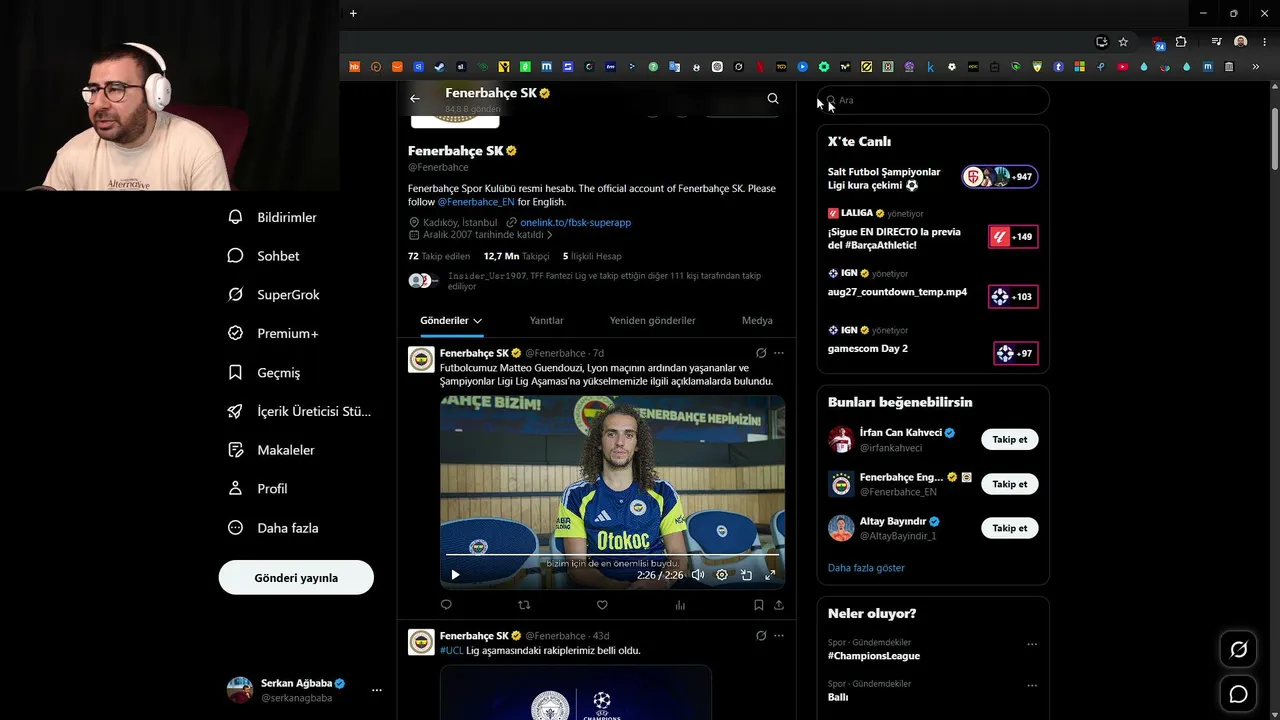Seek on the Guendouzi video progress bar

pyautogui.click(x=612, y=554)
